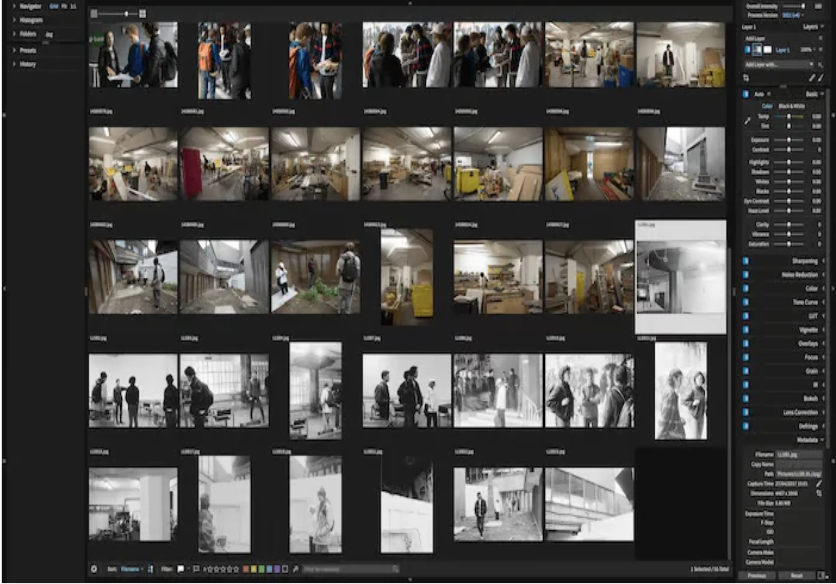The image size is (836, 584).
Task: Select the 1:1 option in Navigator
Action: [x=73, y=6]
